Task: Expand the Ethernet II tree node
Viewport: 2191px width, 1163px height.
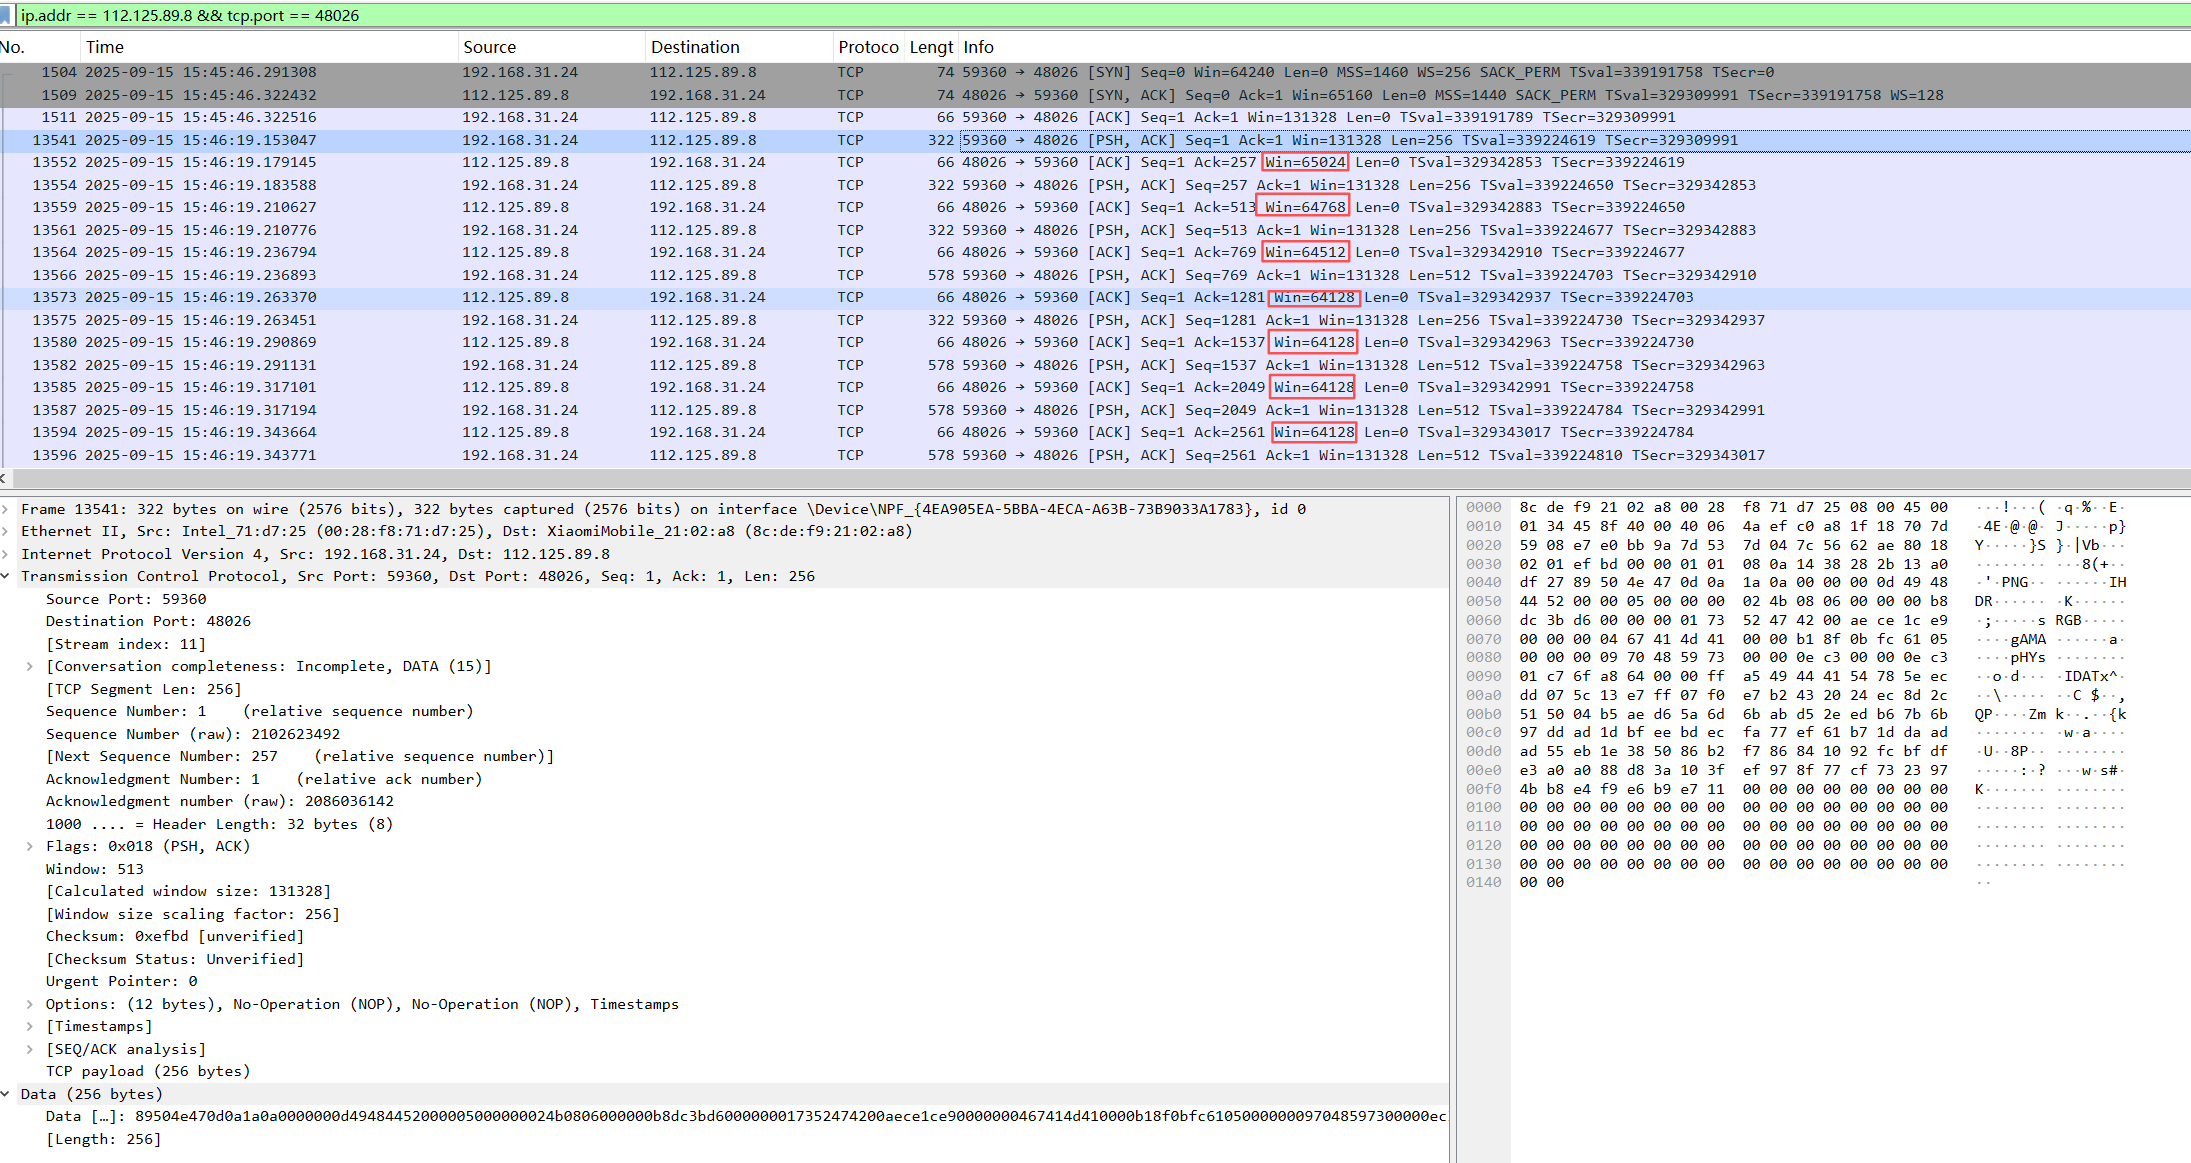Action: coord(6,531)
